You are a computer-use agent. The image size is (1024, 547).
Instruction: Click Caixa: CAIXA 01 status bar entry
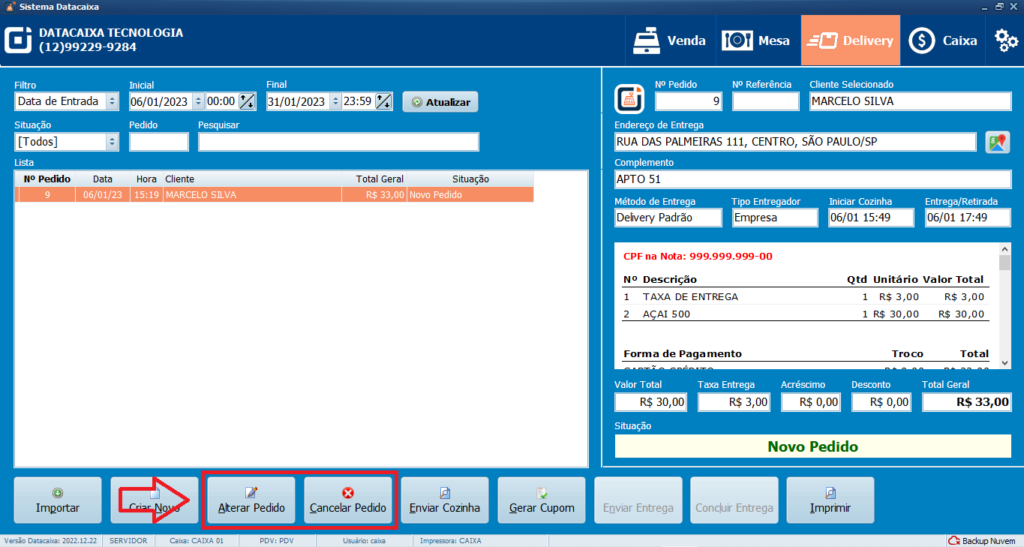196,540
